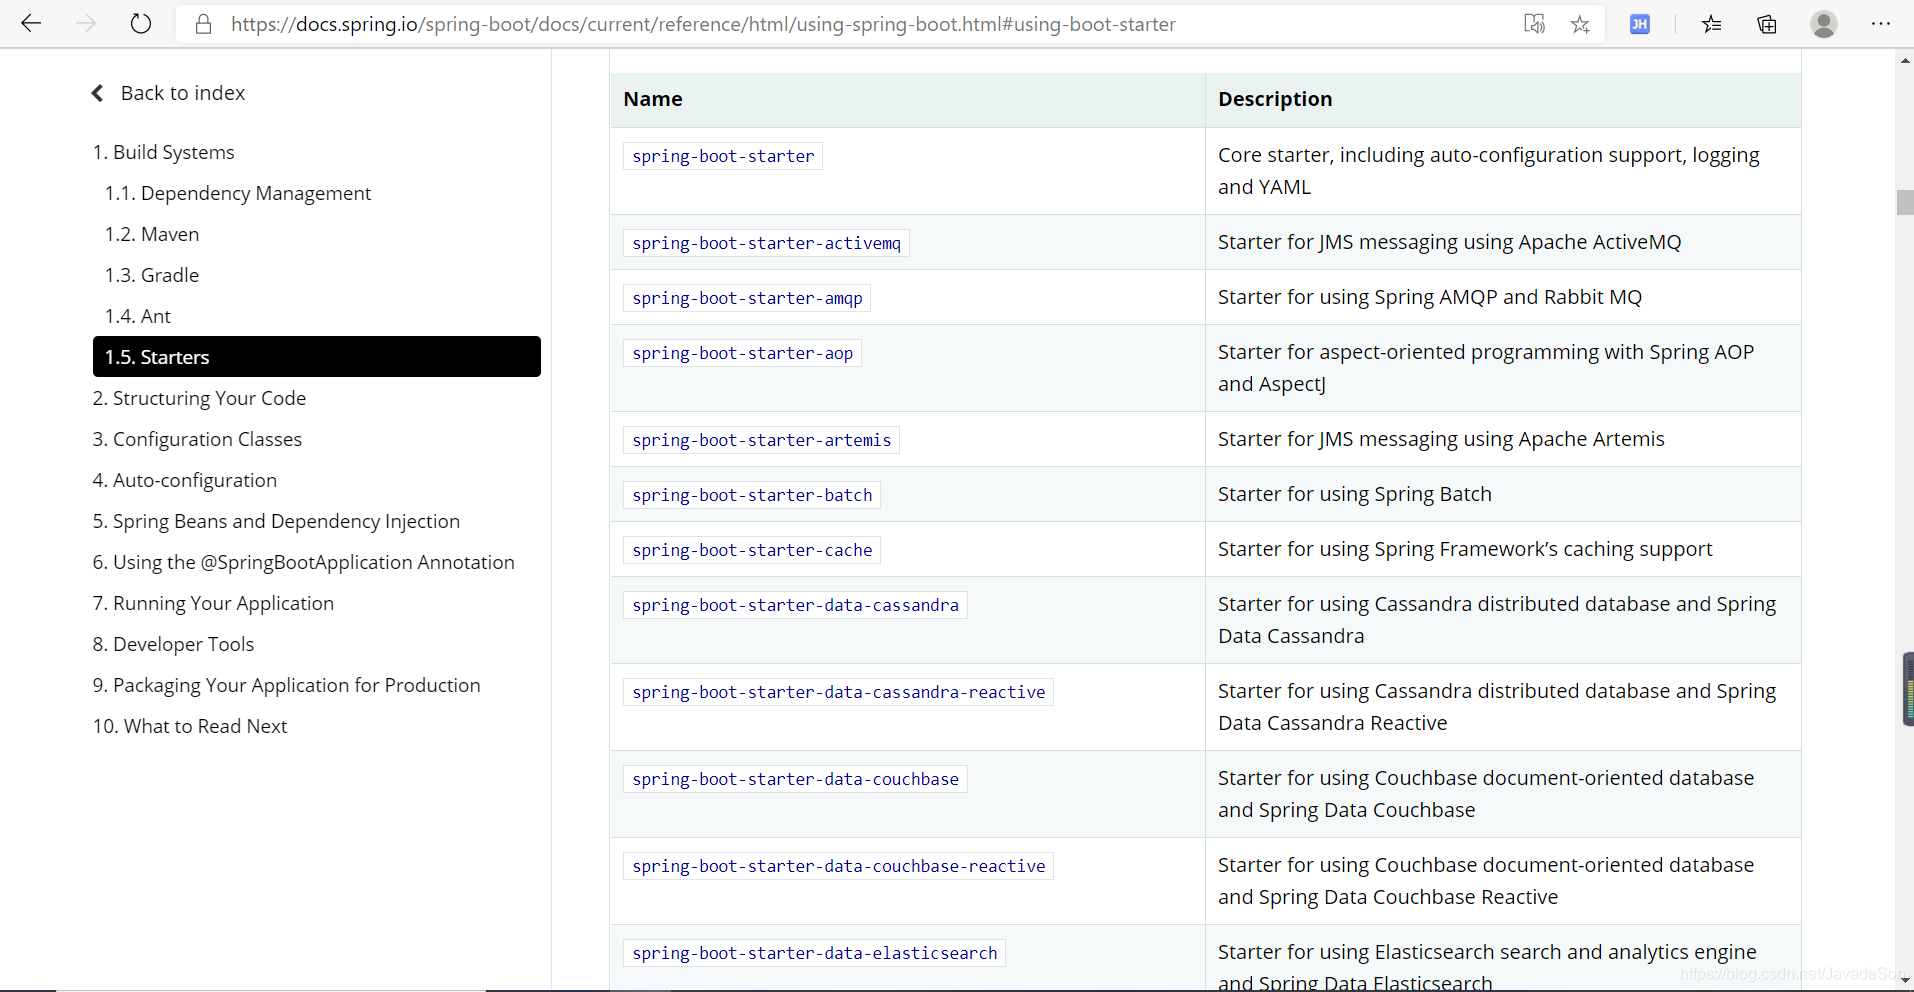Image resolution: width=1914 pixels, height=992 pixels.
Task: Open the Back to index link
Action: (183, 93)
